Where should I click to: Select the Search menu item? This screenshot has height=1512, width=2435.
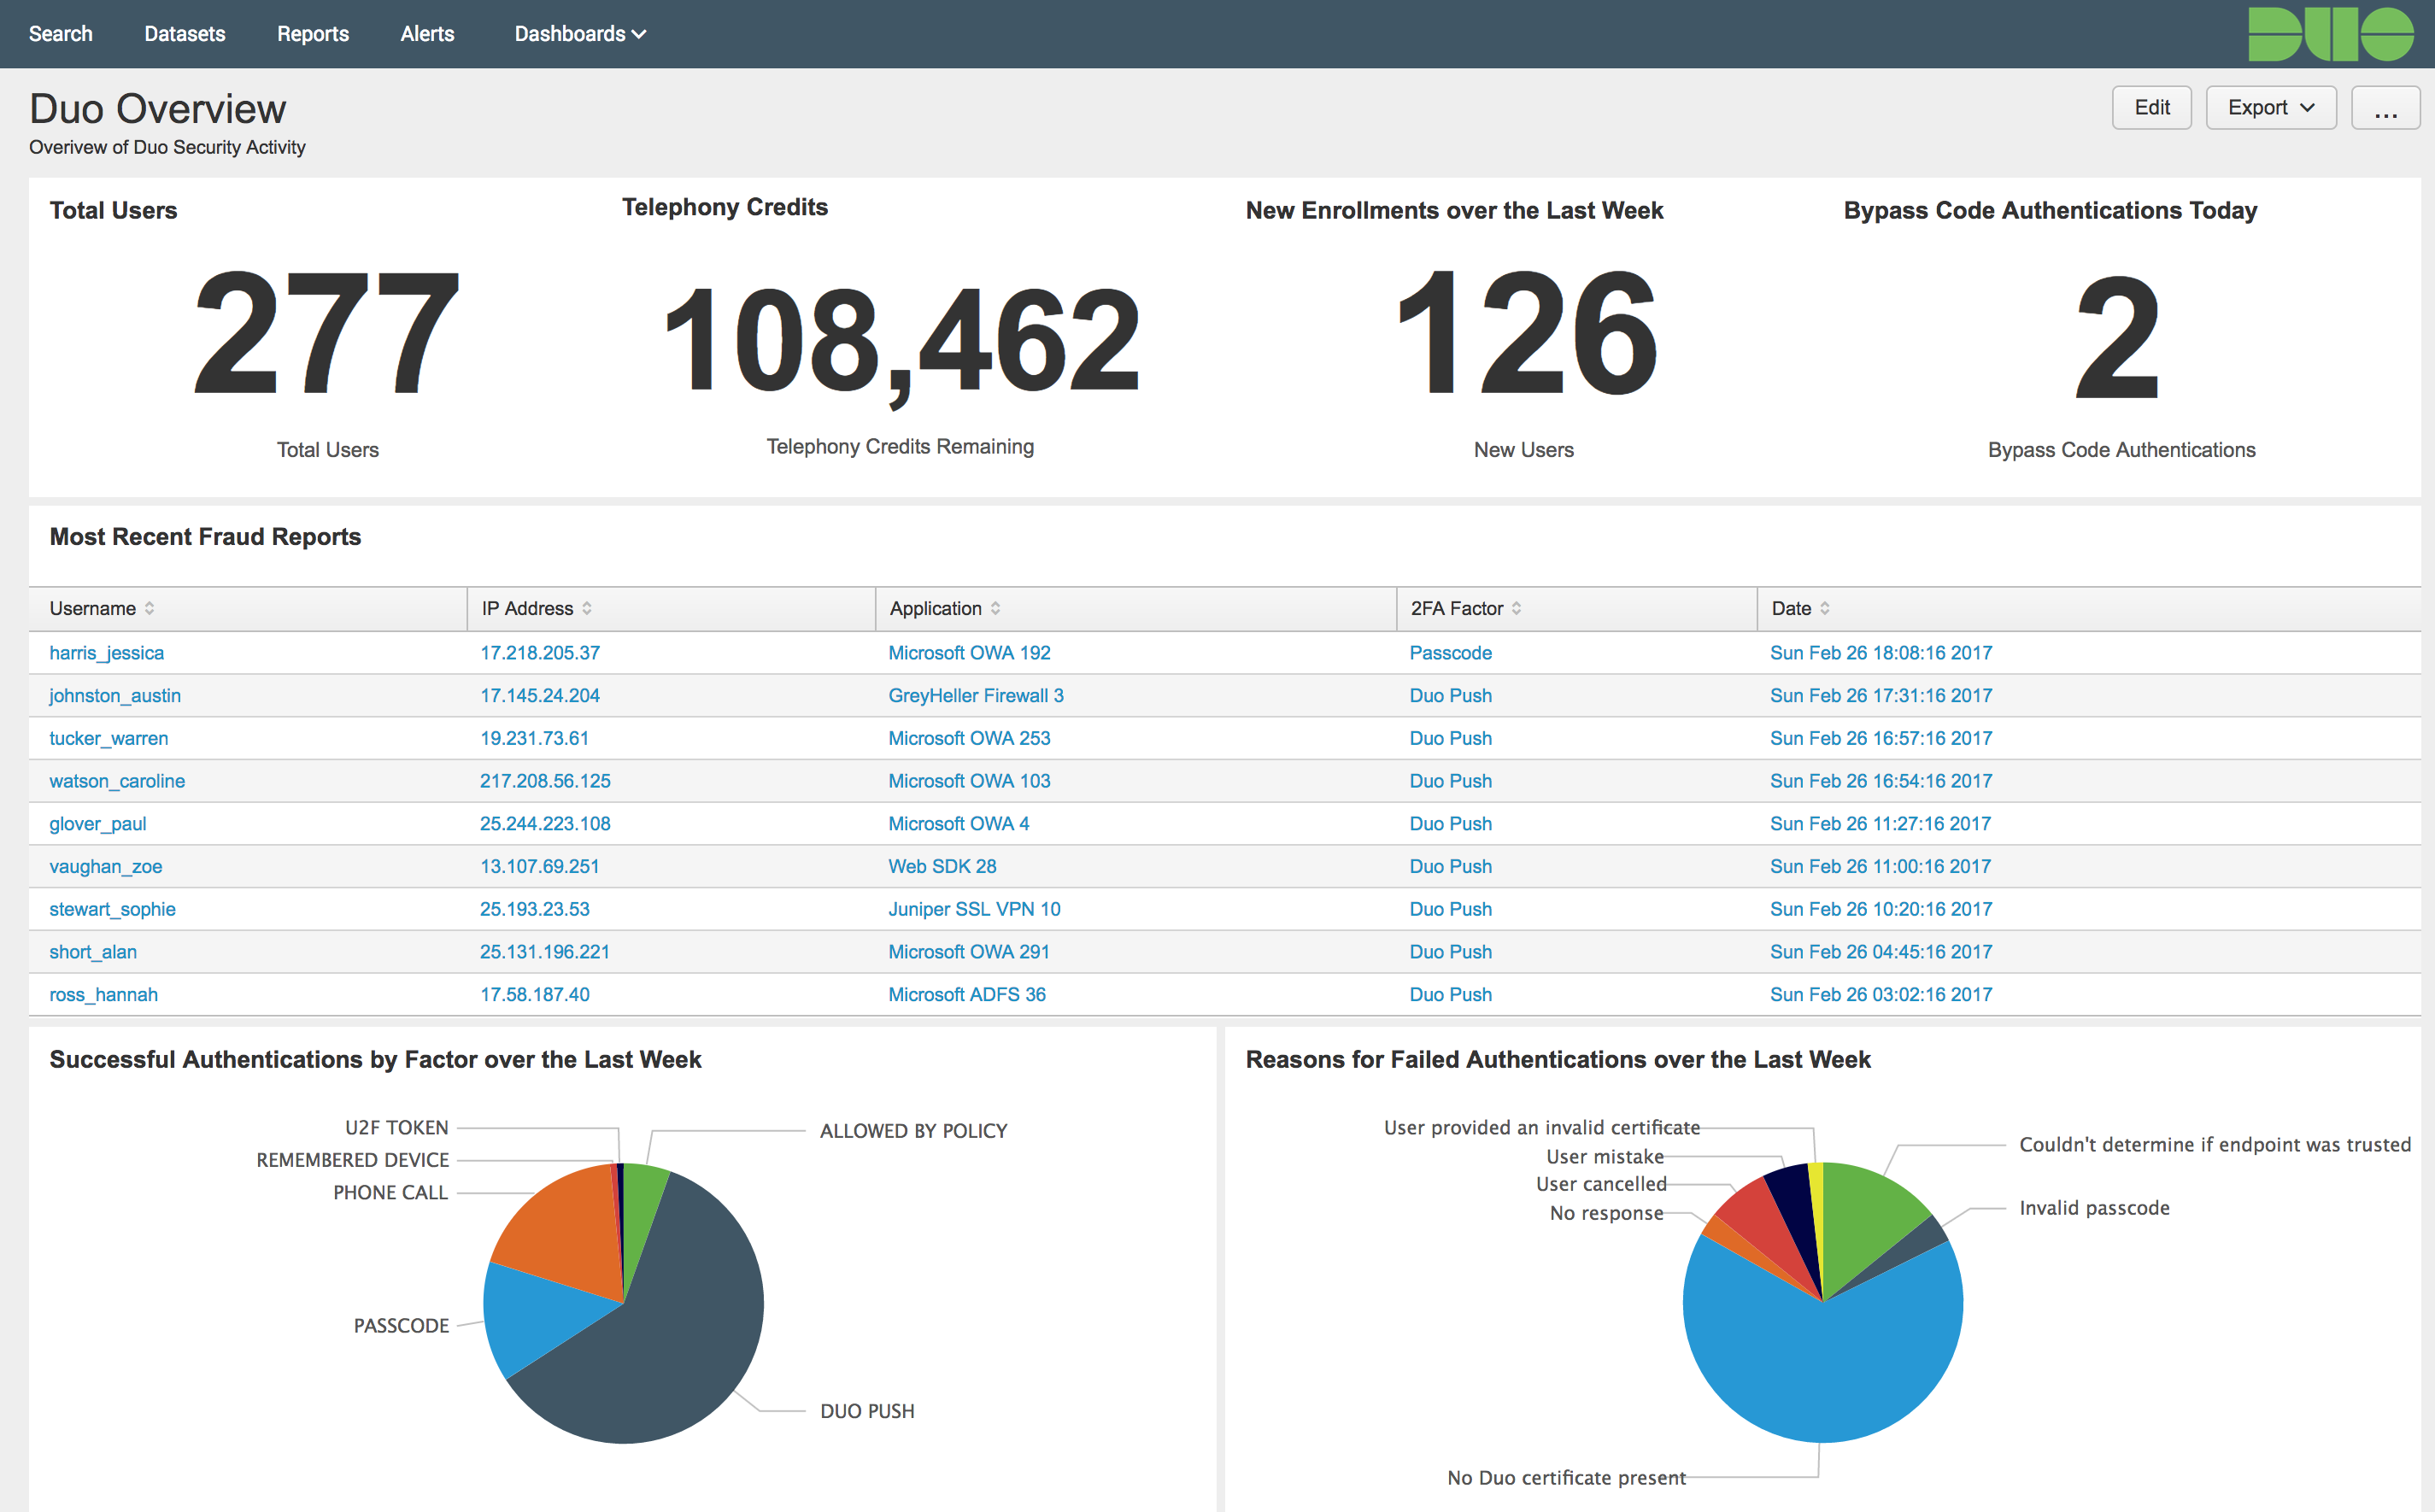coord(60,33)
